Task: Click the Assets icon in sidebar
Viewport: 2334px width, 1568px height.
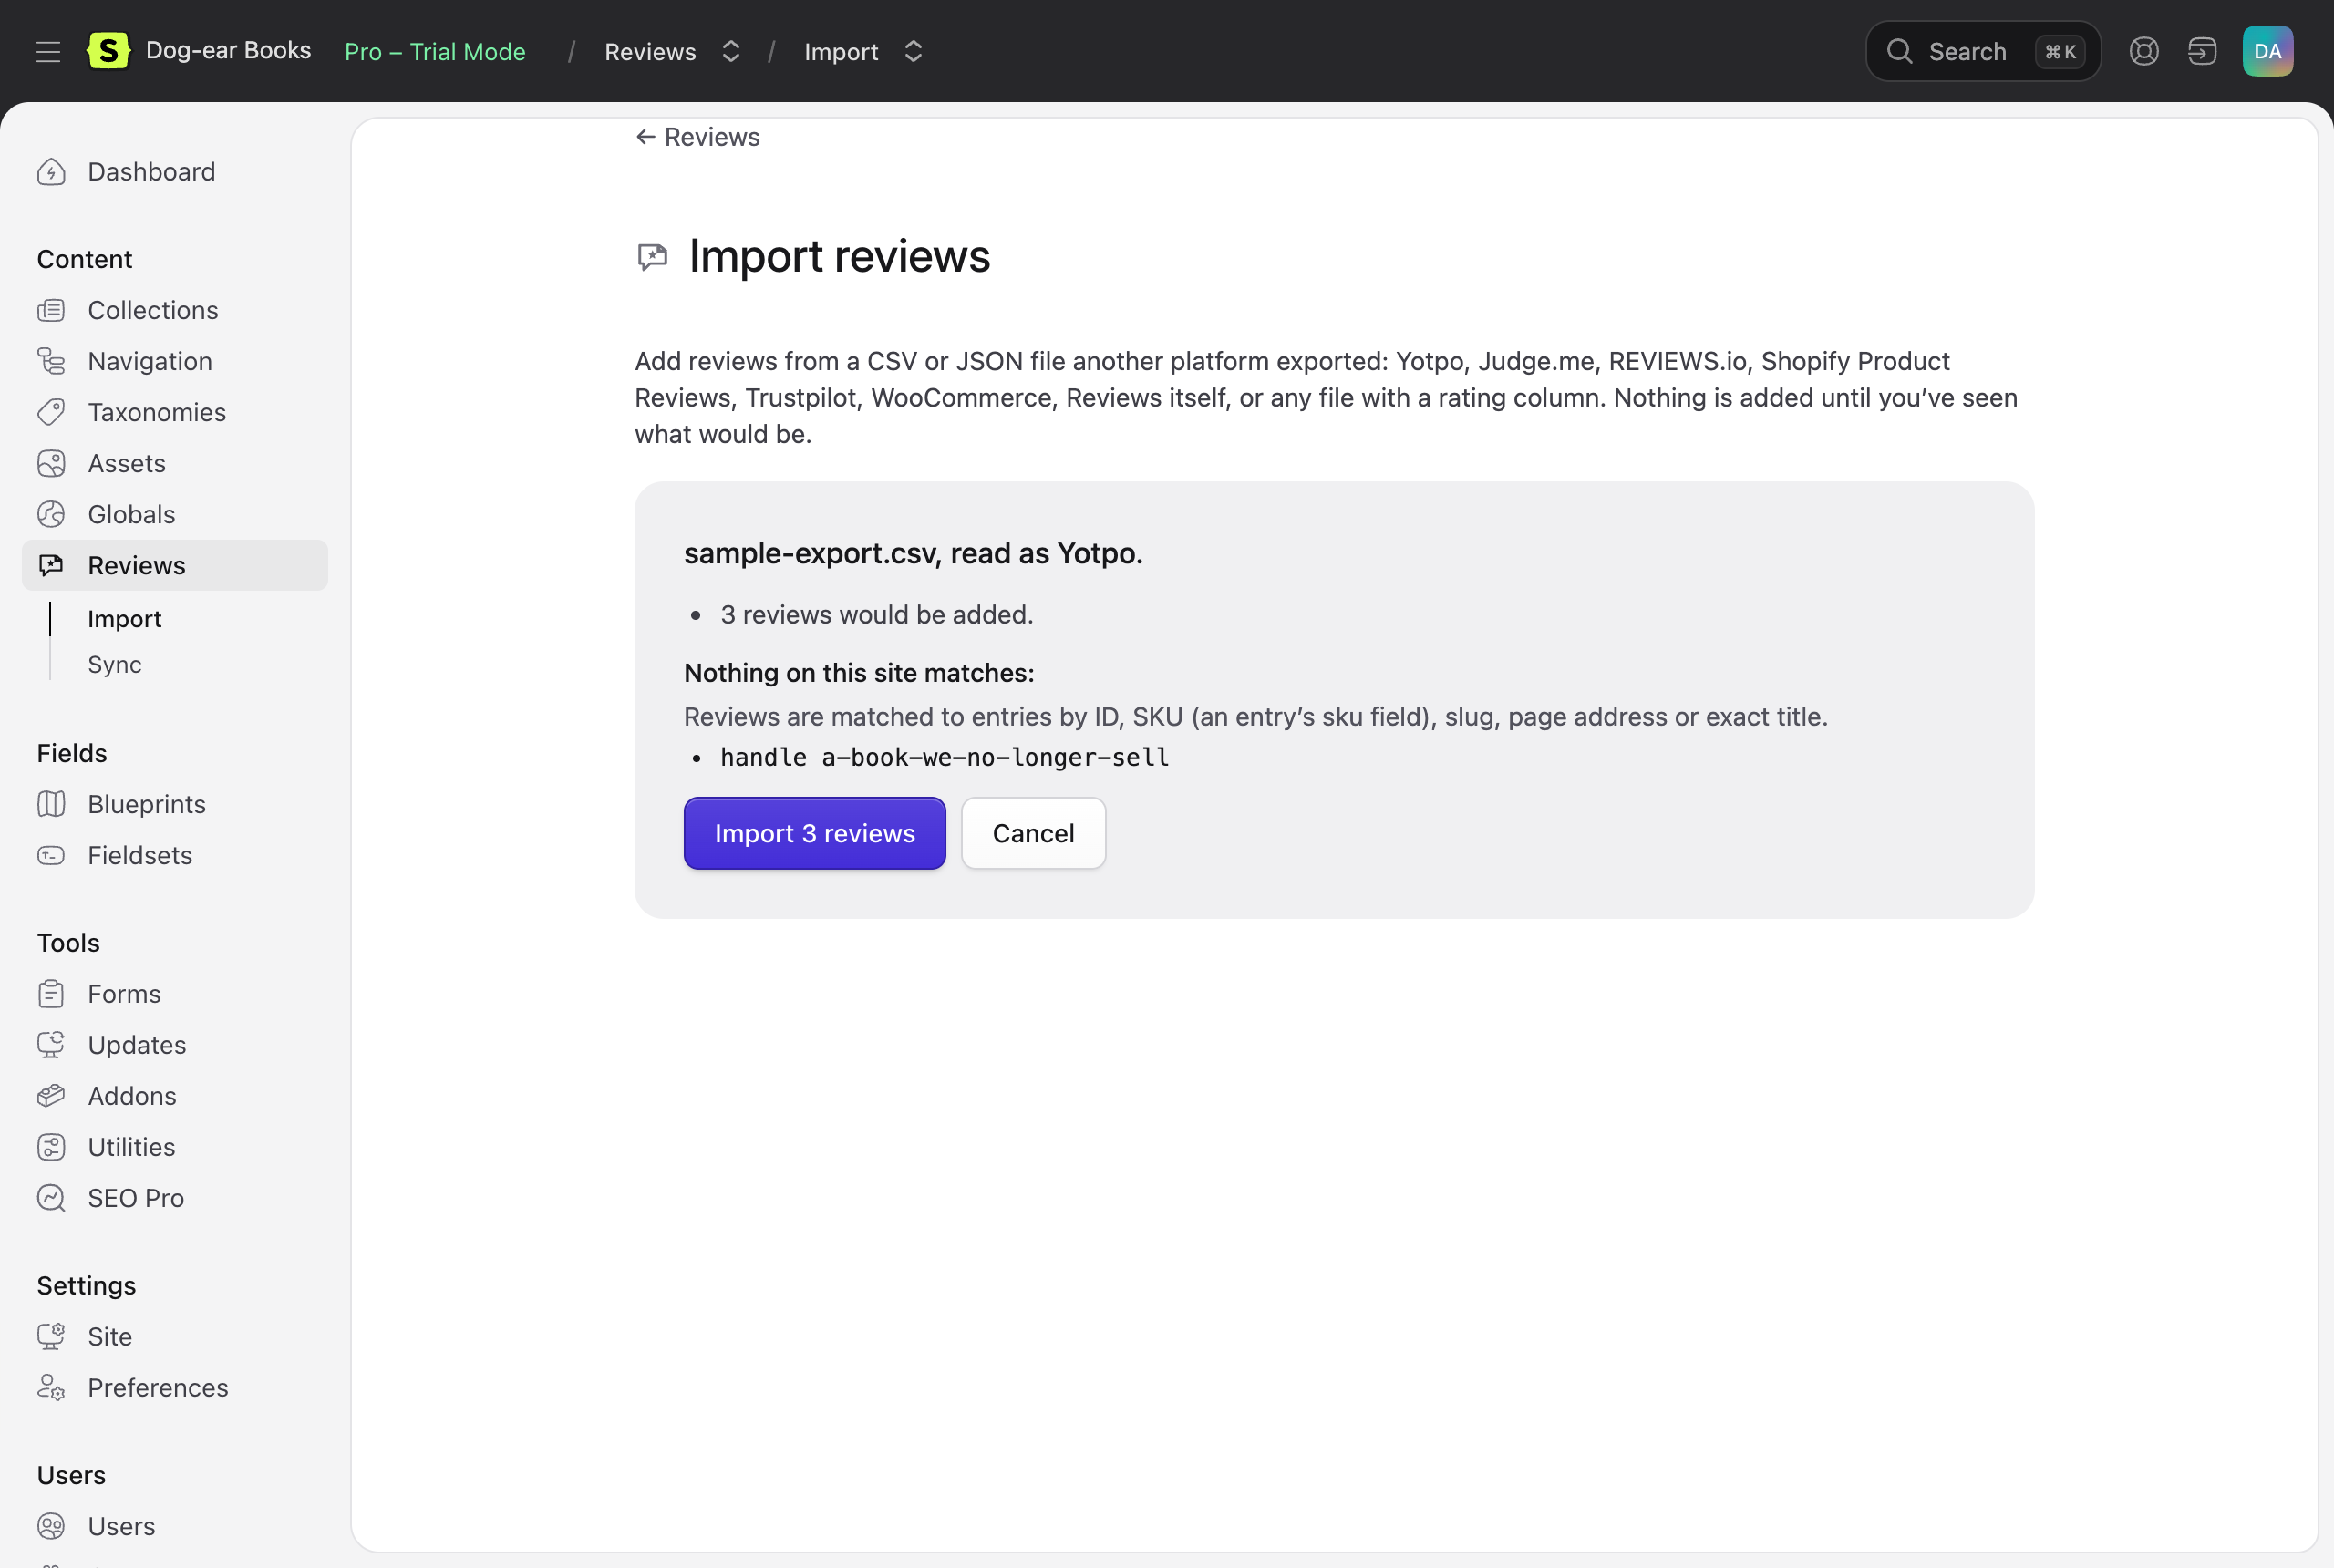Action: [x=51, y=463]
